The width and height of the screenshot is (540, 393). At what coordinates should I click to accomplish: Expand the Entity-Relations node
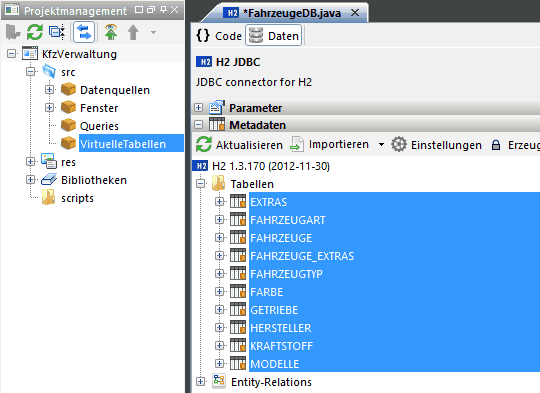click(200, 381)
